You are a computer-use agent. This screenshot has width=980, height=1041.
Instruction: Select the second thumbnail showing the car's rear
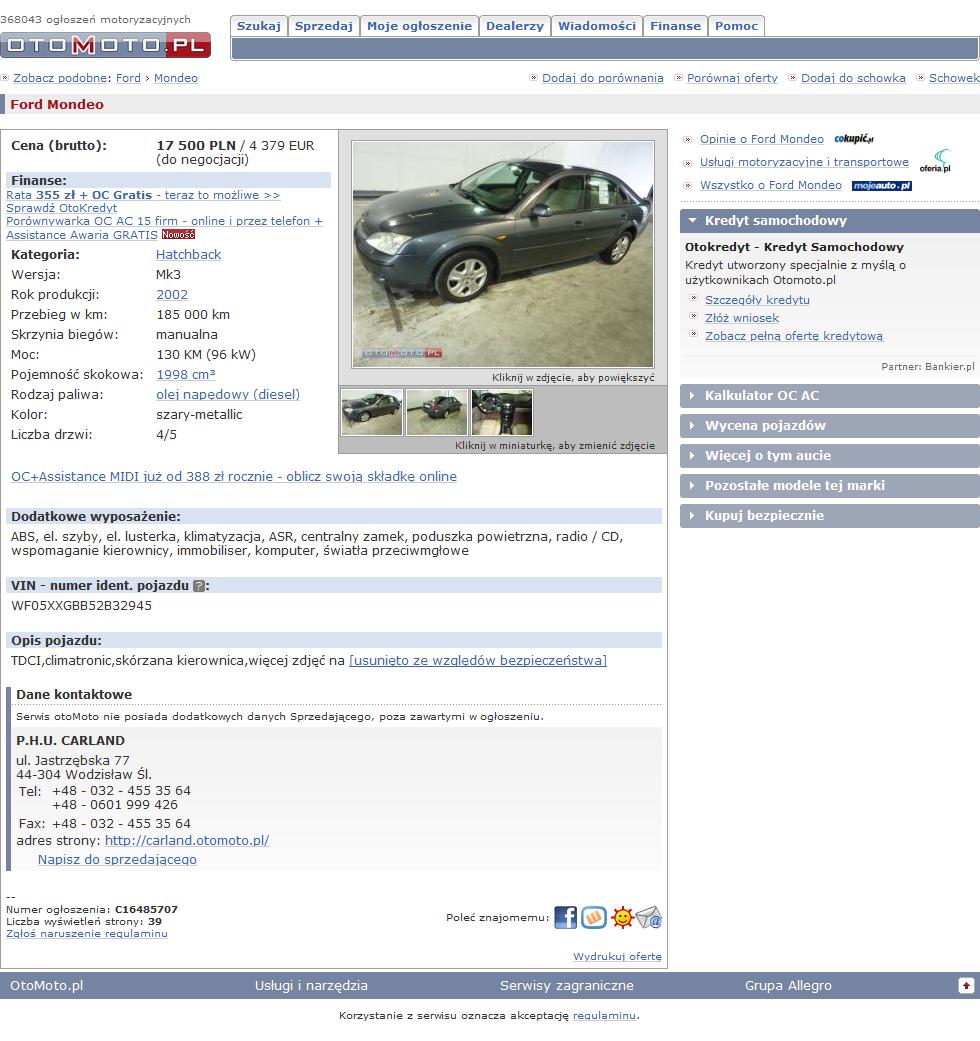click(437, 412)
